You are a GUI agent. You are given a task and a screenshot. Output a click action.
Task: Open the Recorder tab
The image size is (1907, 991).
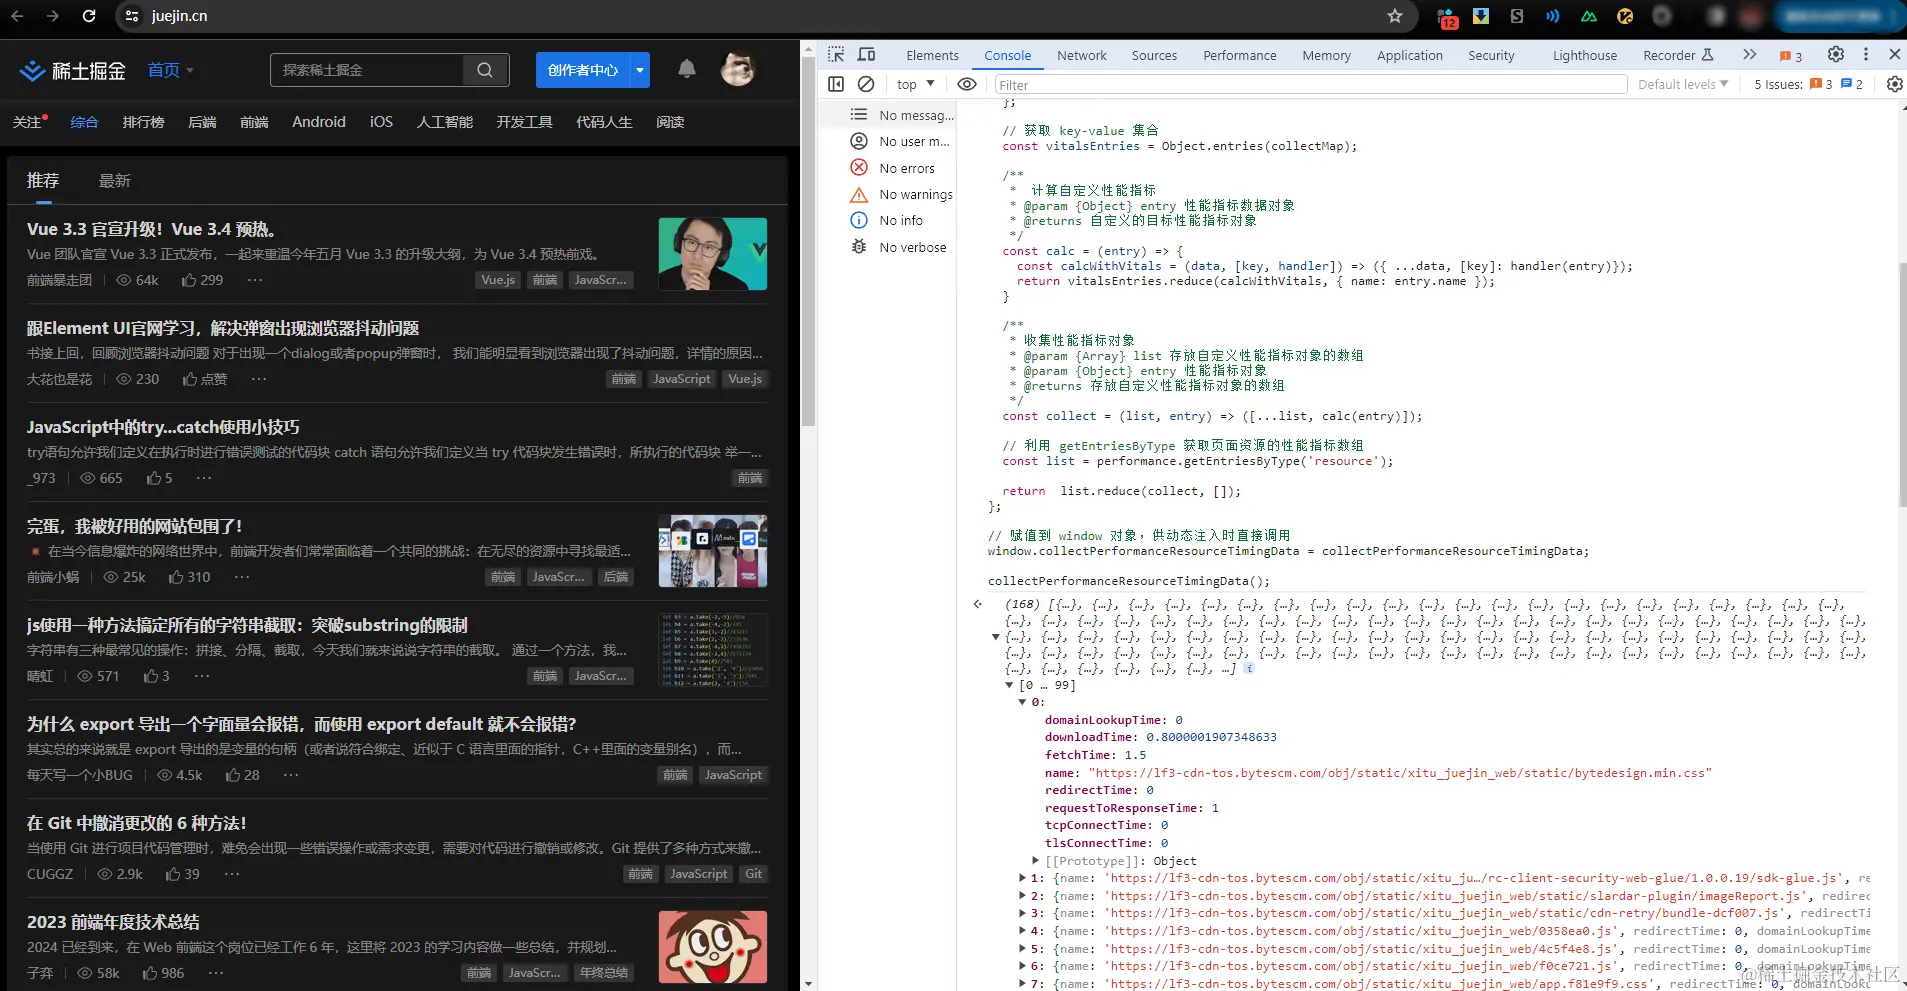tap(1678, 56)
